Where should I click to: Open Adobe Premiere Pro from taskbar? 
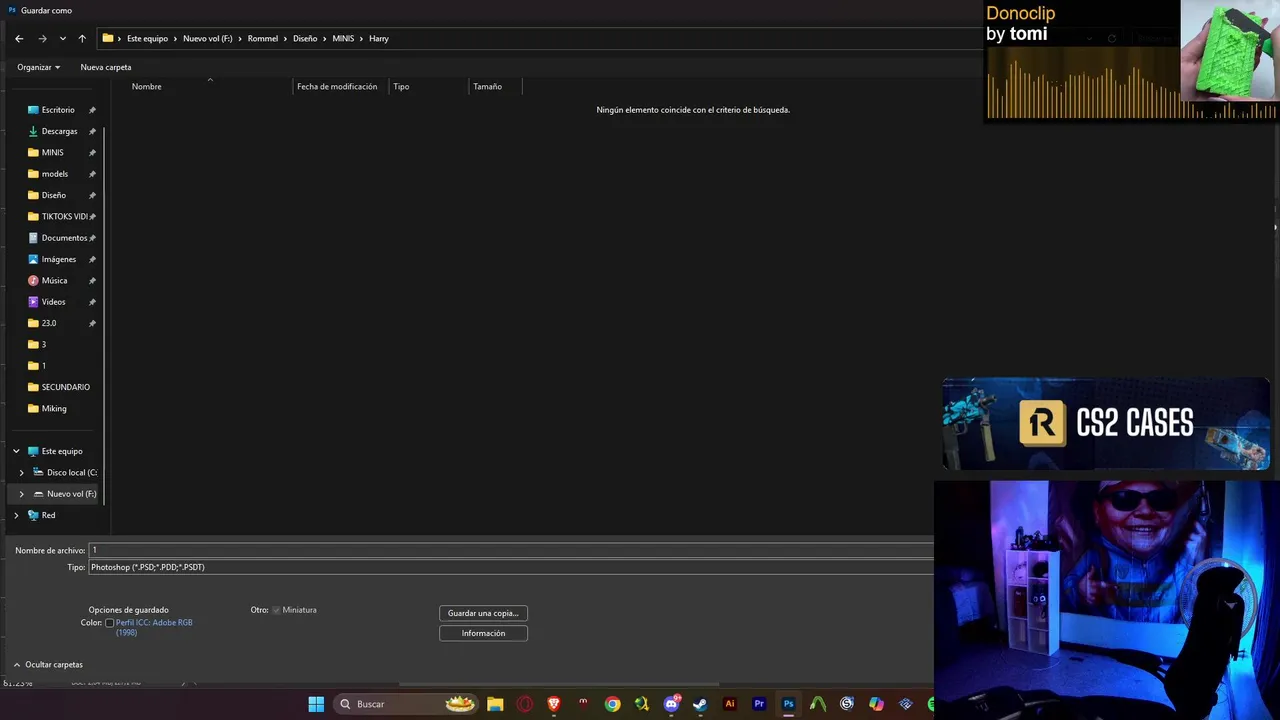(759, 704)
